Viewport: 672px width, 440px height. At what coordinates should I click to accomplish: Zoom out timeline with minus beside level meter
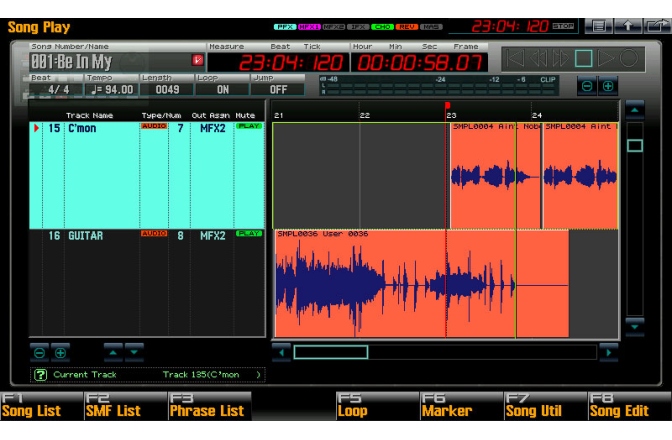(x=587, y=86)
